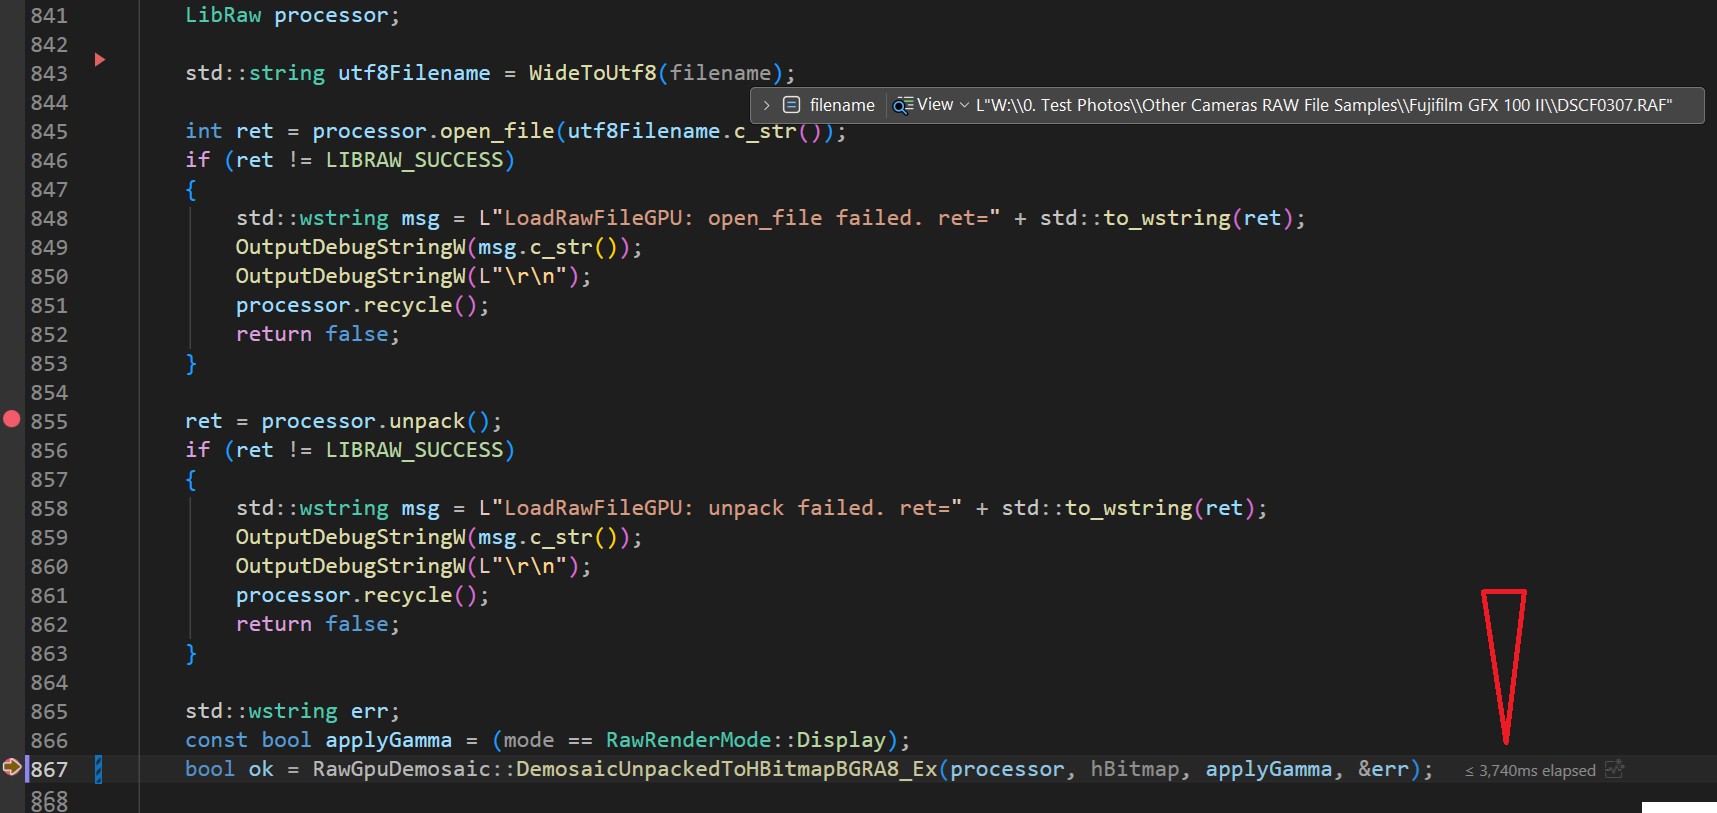
Task: Click line number 848 in the gutter
Action: [x=49, y=218]
